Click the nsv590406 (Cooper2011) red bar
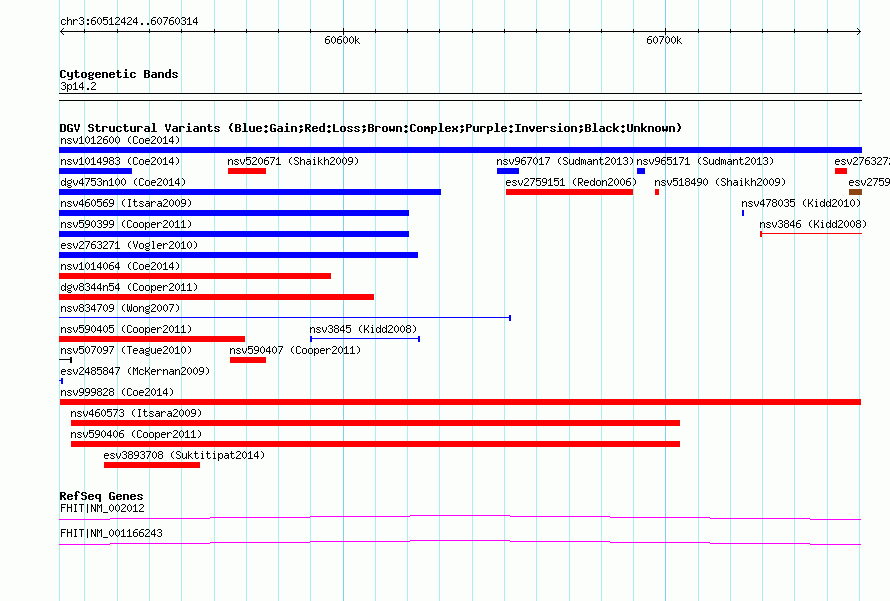 [375, 444]
